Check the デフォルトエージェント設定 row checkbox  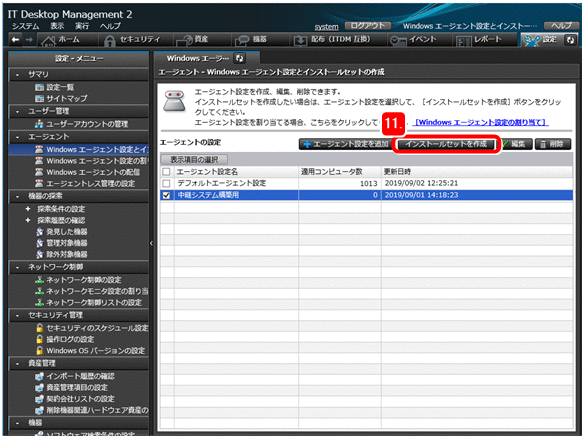(166, 183)
